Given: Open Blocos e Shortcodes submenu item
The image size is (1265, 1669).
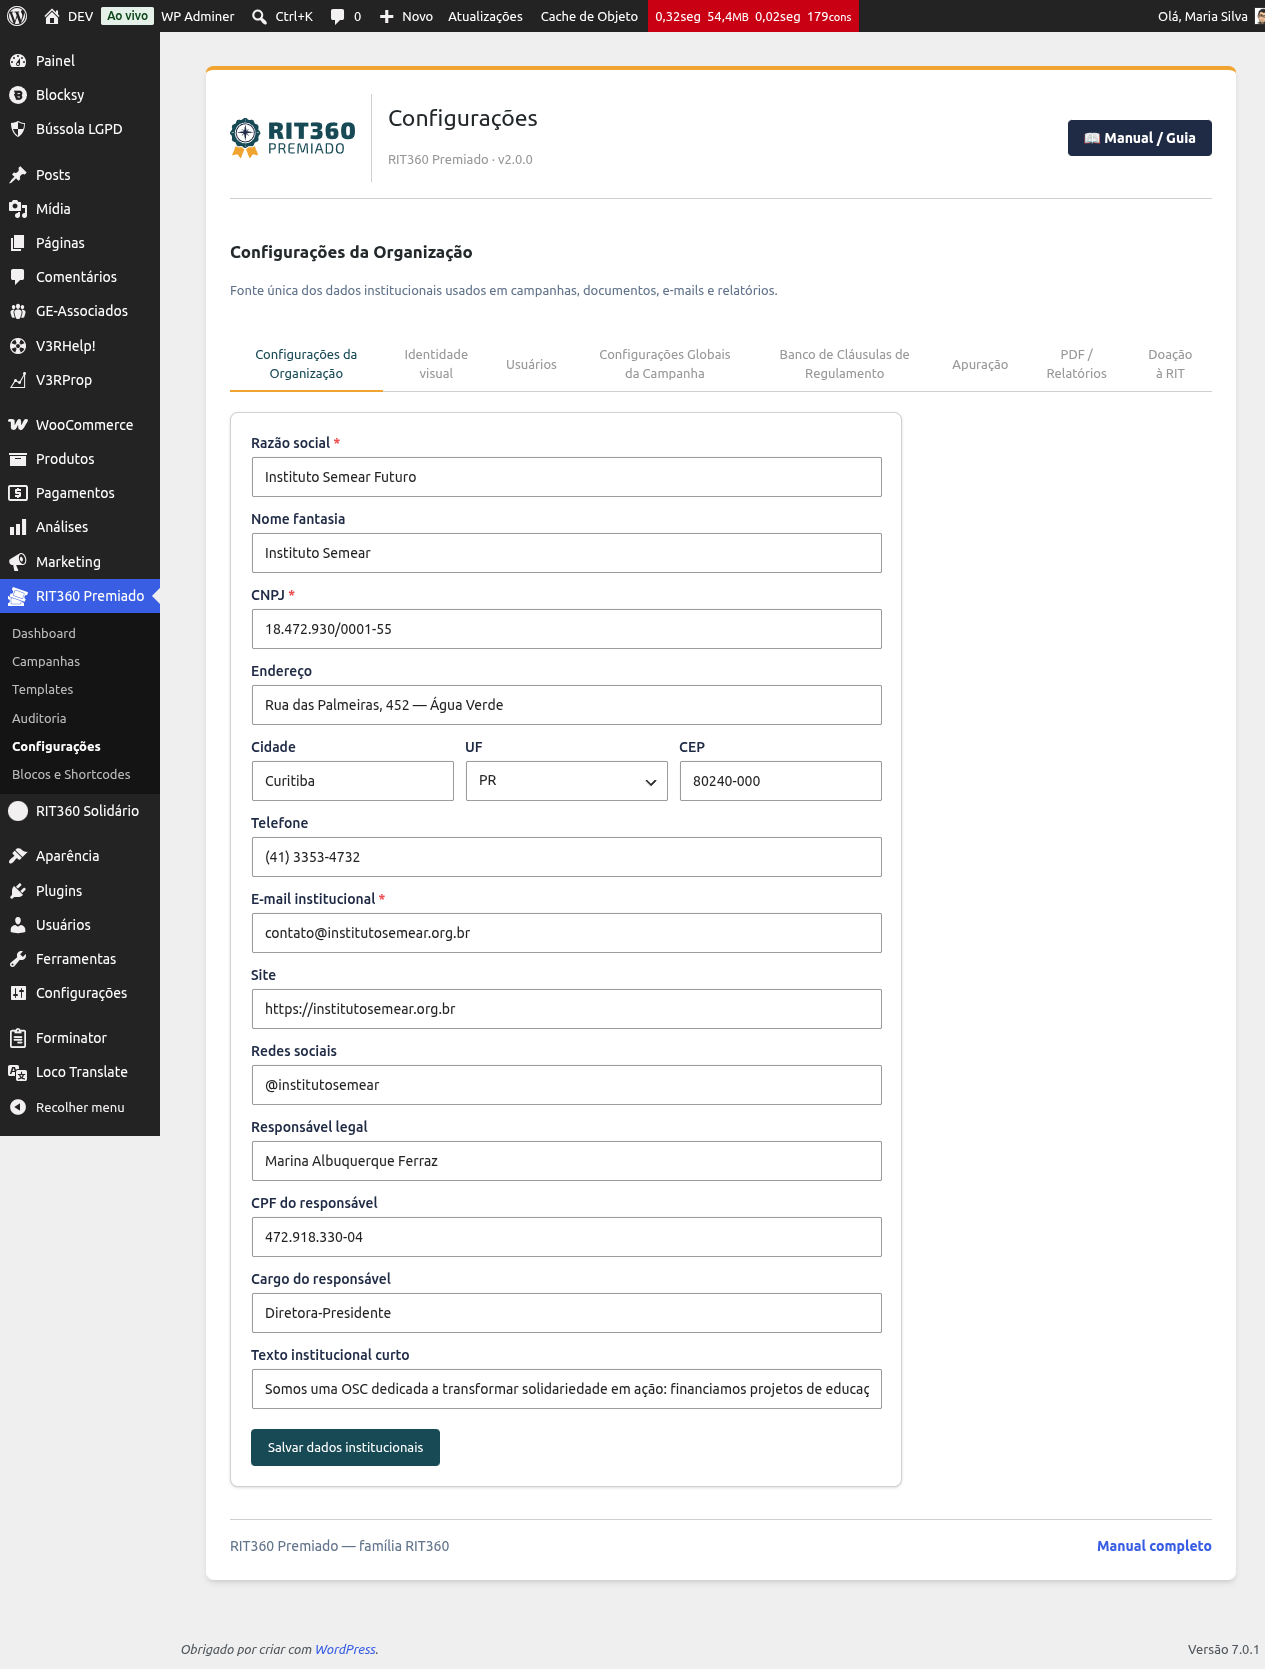Looking at the screenshot, I should pos(71,775).
